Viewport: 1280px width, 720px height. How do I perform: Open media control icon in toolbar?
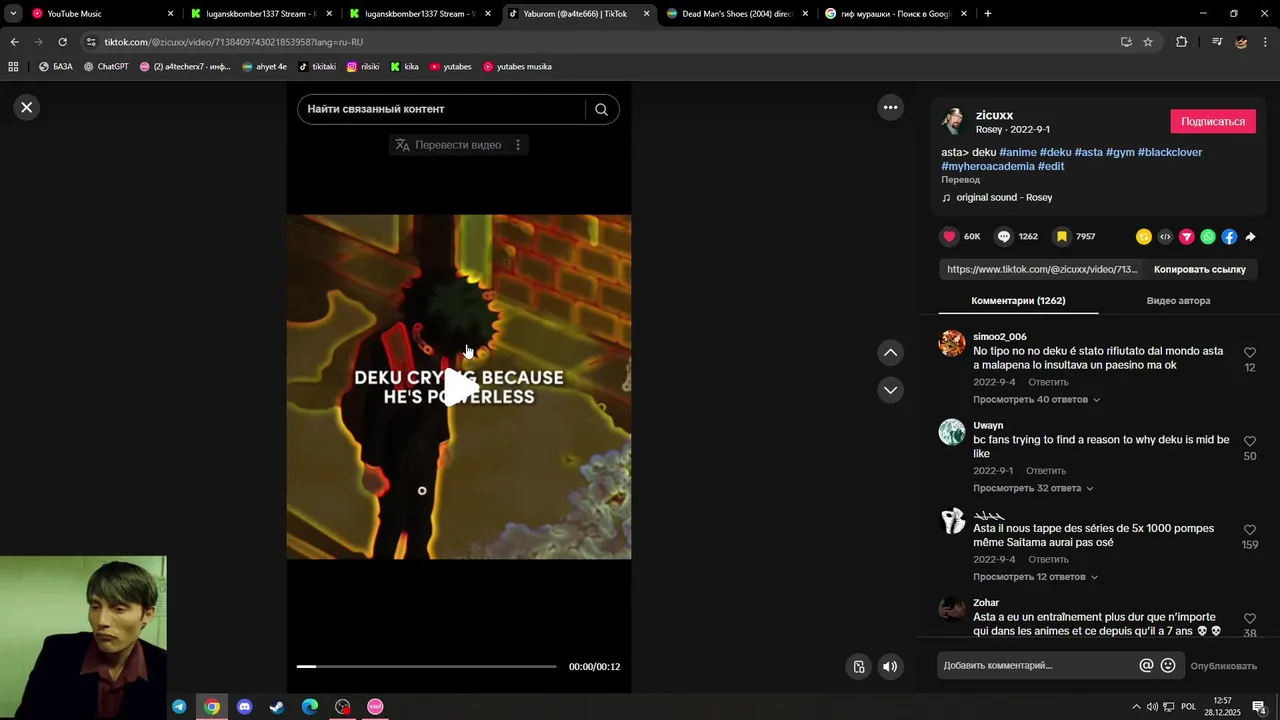point(1217,42)
